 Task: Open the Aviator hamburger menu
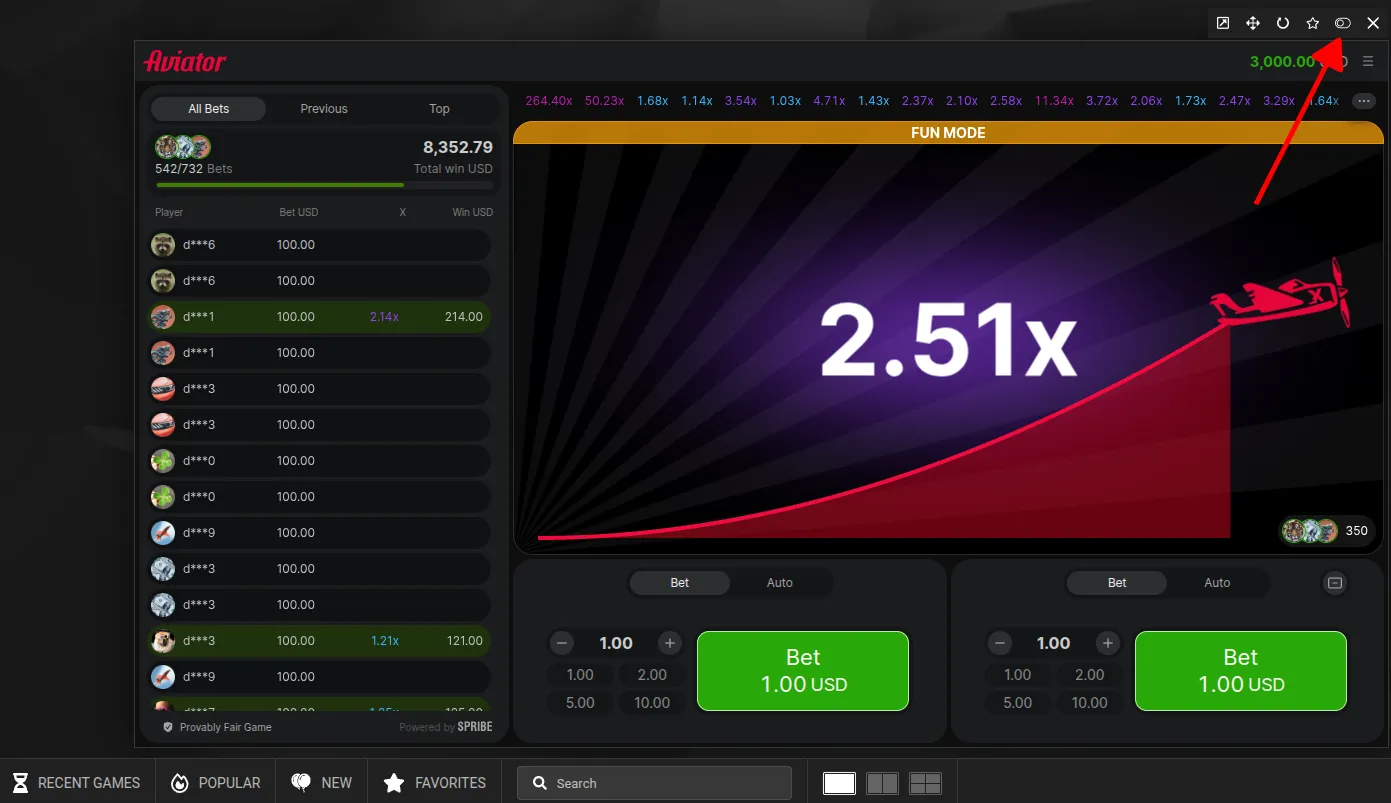pyautogui.click(x=1368, y=62)
